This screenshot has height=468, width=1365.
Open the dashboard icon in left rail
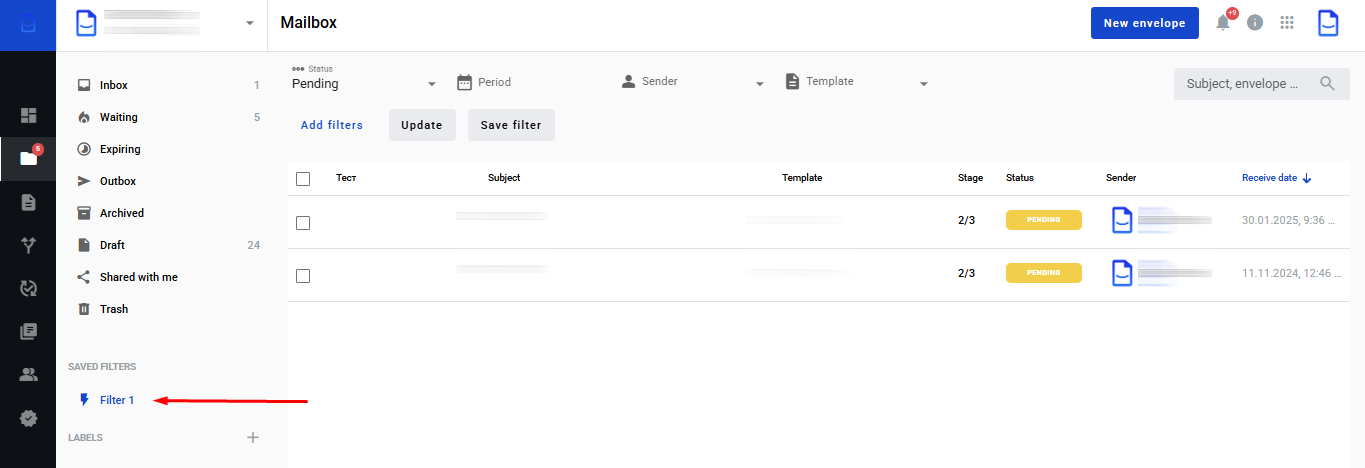28,115
